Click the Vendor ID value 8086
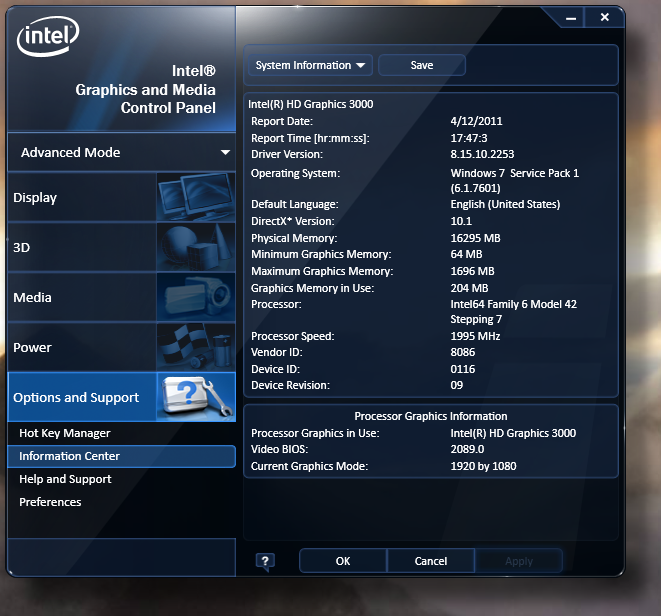661x616 pixels. [462, 352]
